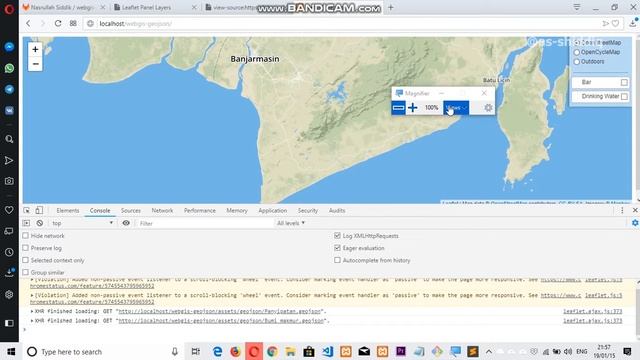Switch to Sources tab

click(x=131, y=211)
